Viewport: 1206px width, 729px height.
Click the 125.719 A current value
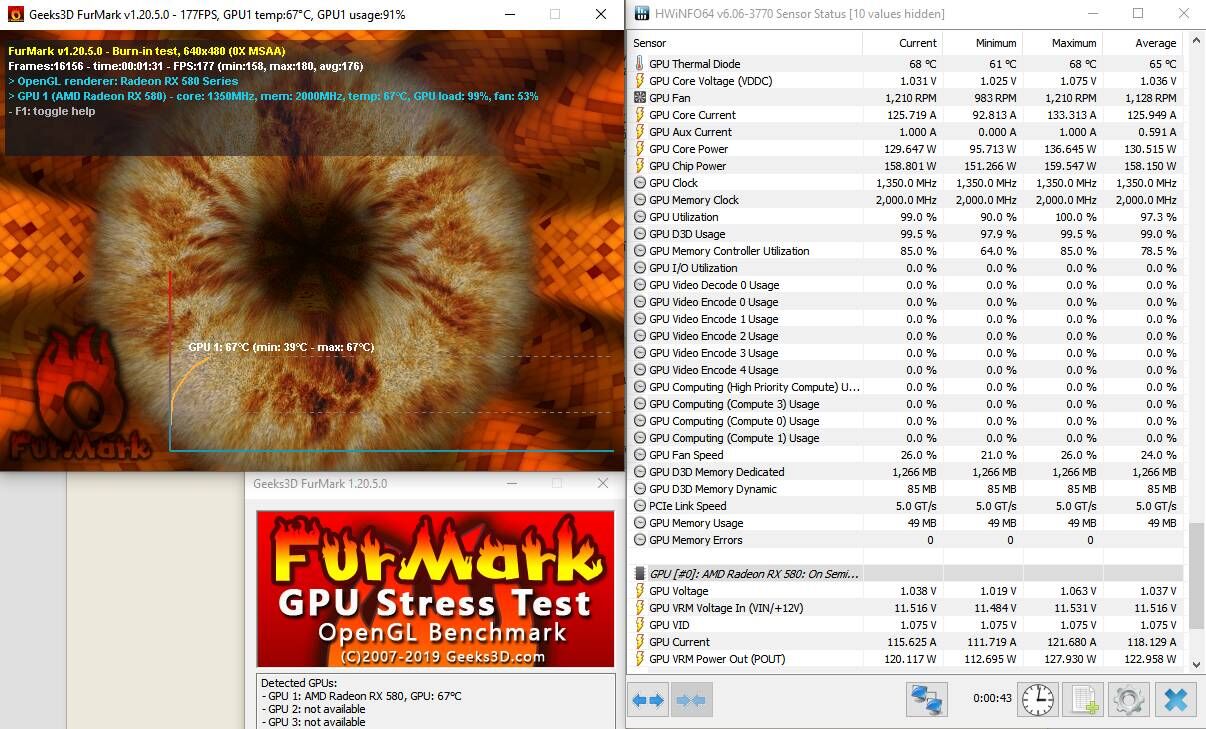coord(911,115)
